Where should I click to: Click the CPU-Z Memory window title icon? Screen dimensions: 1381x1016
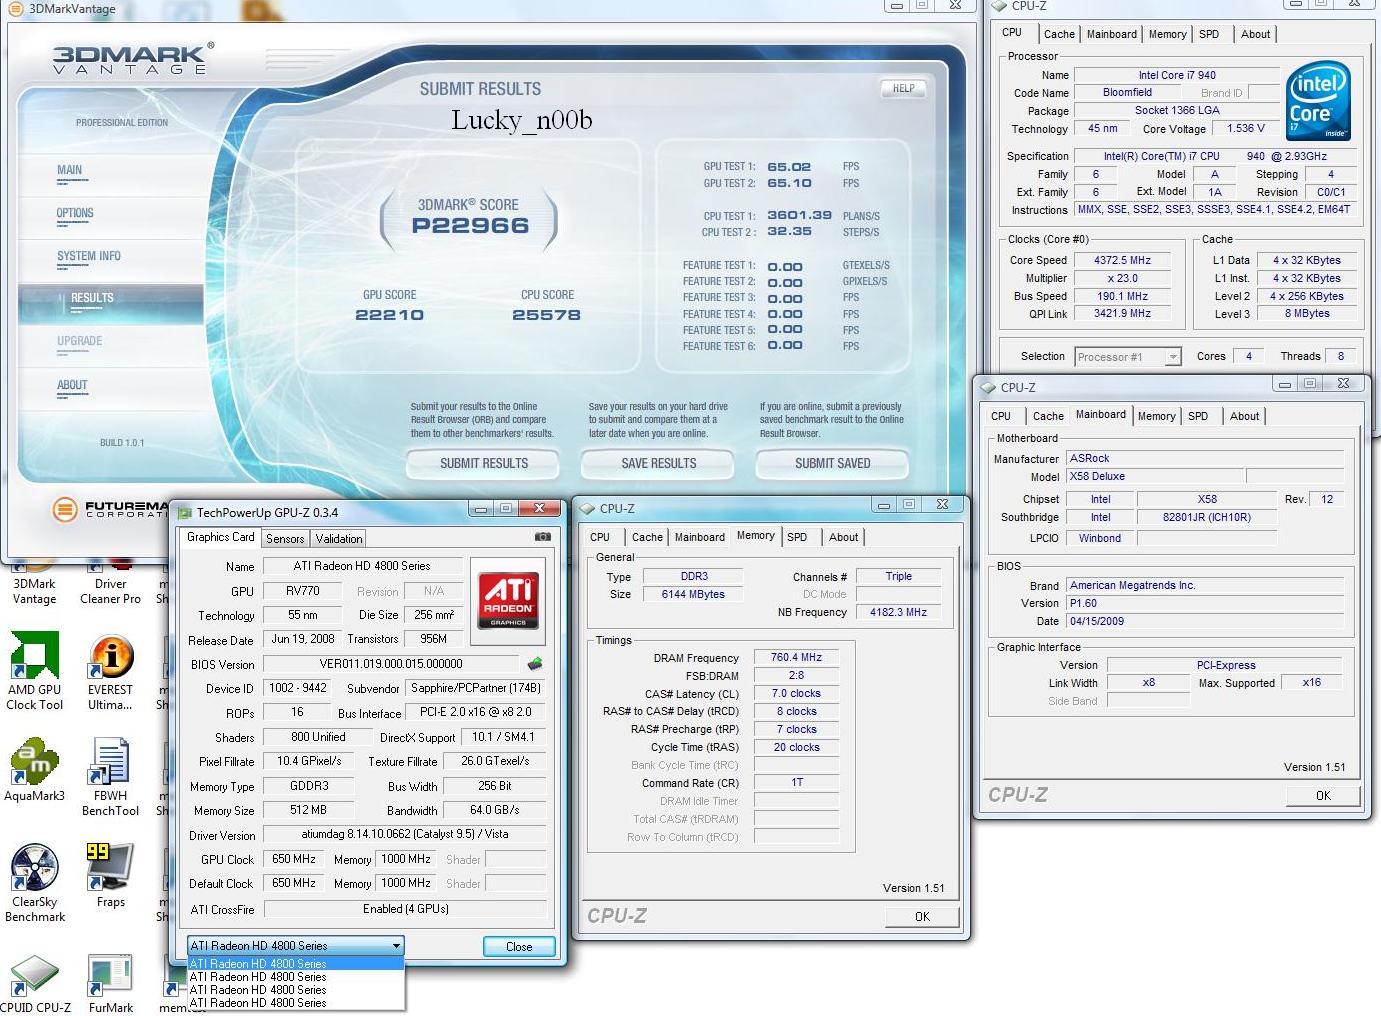pyautogui.click(x=587, y=508)
